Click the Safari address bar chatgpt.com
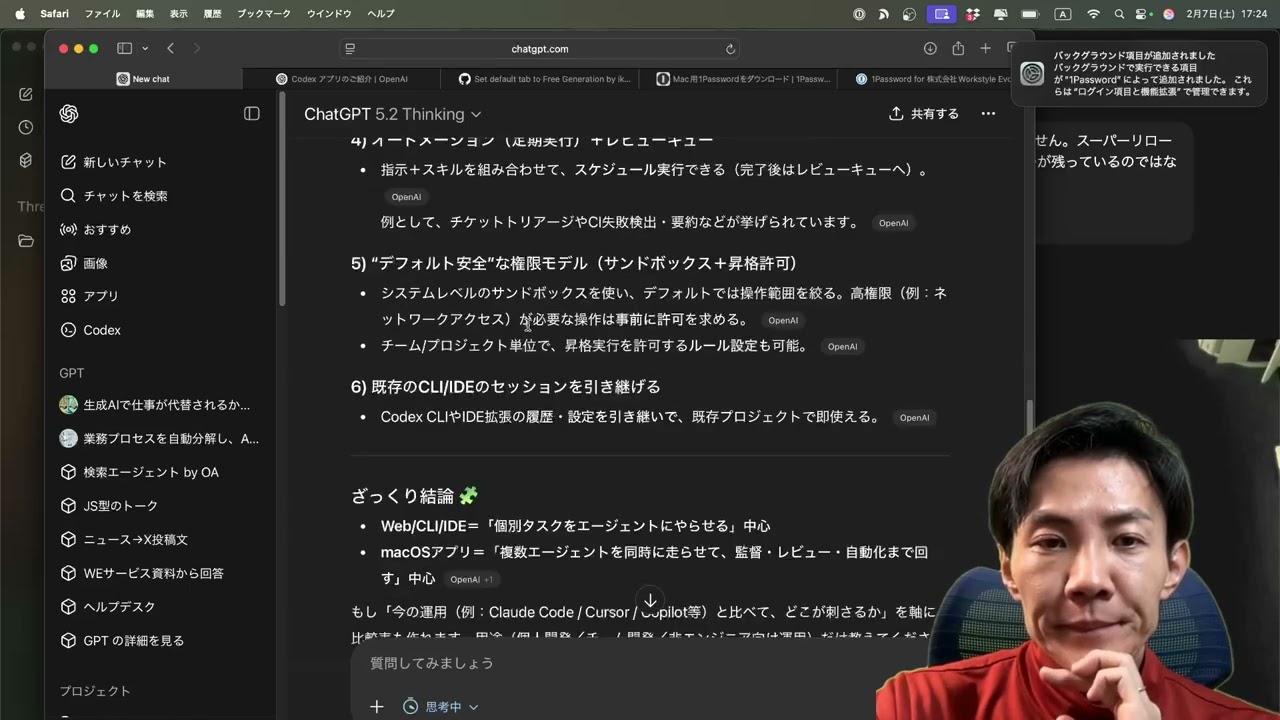 [x=540, y=49]
